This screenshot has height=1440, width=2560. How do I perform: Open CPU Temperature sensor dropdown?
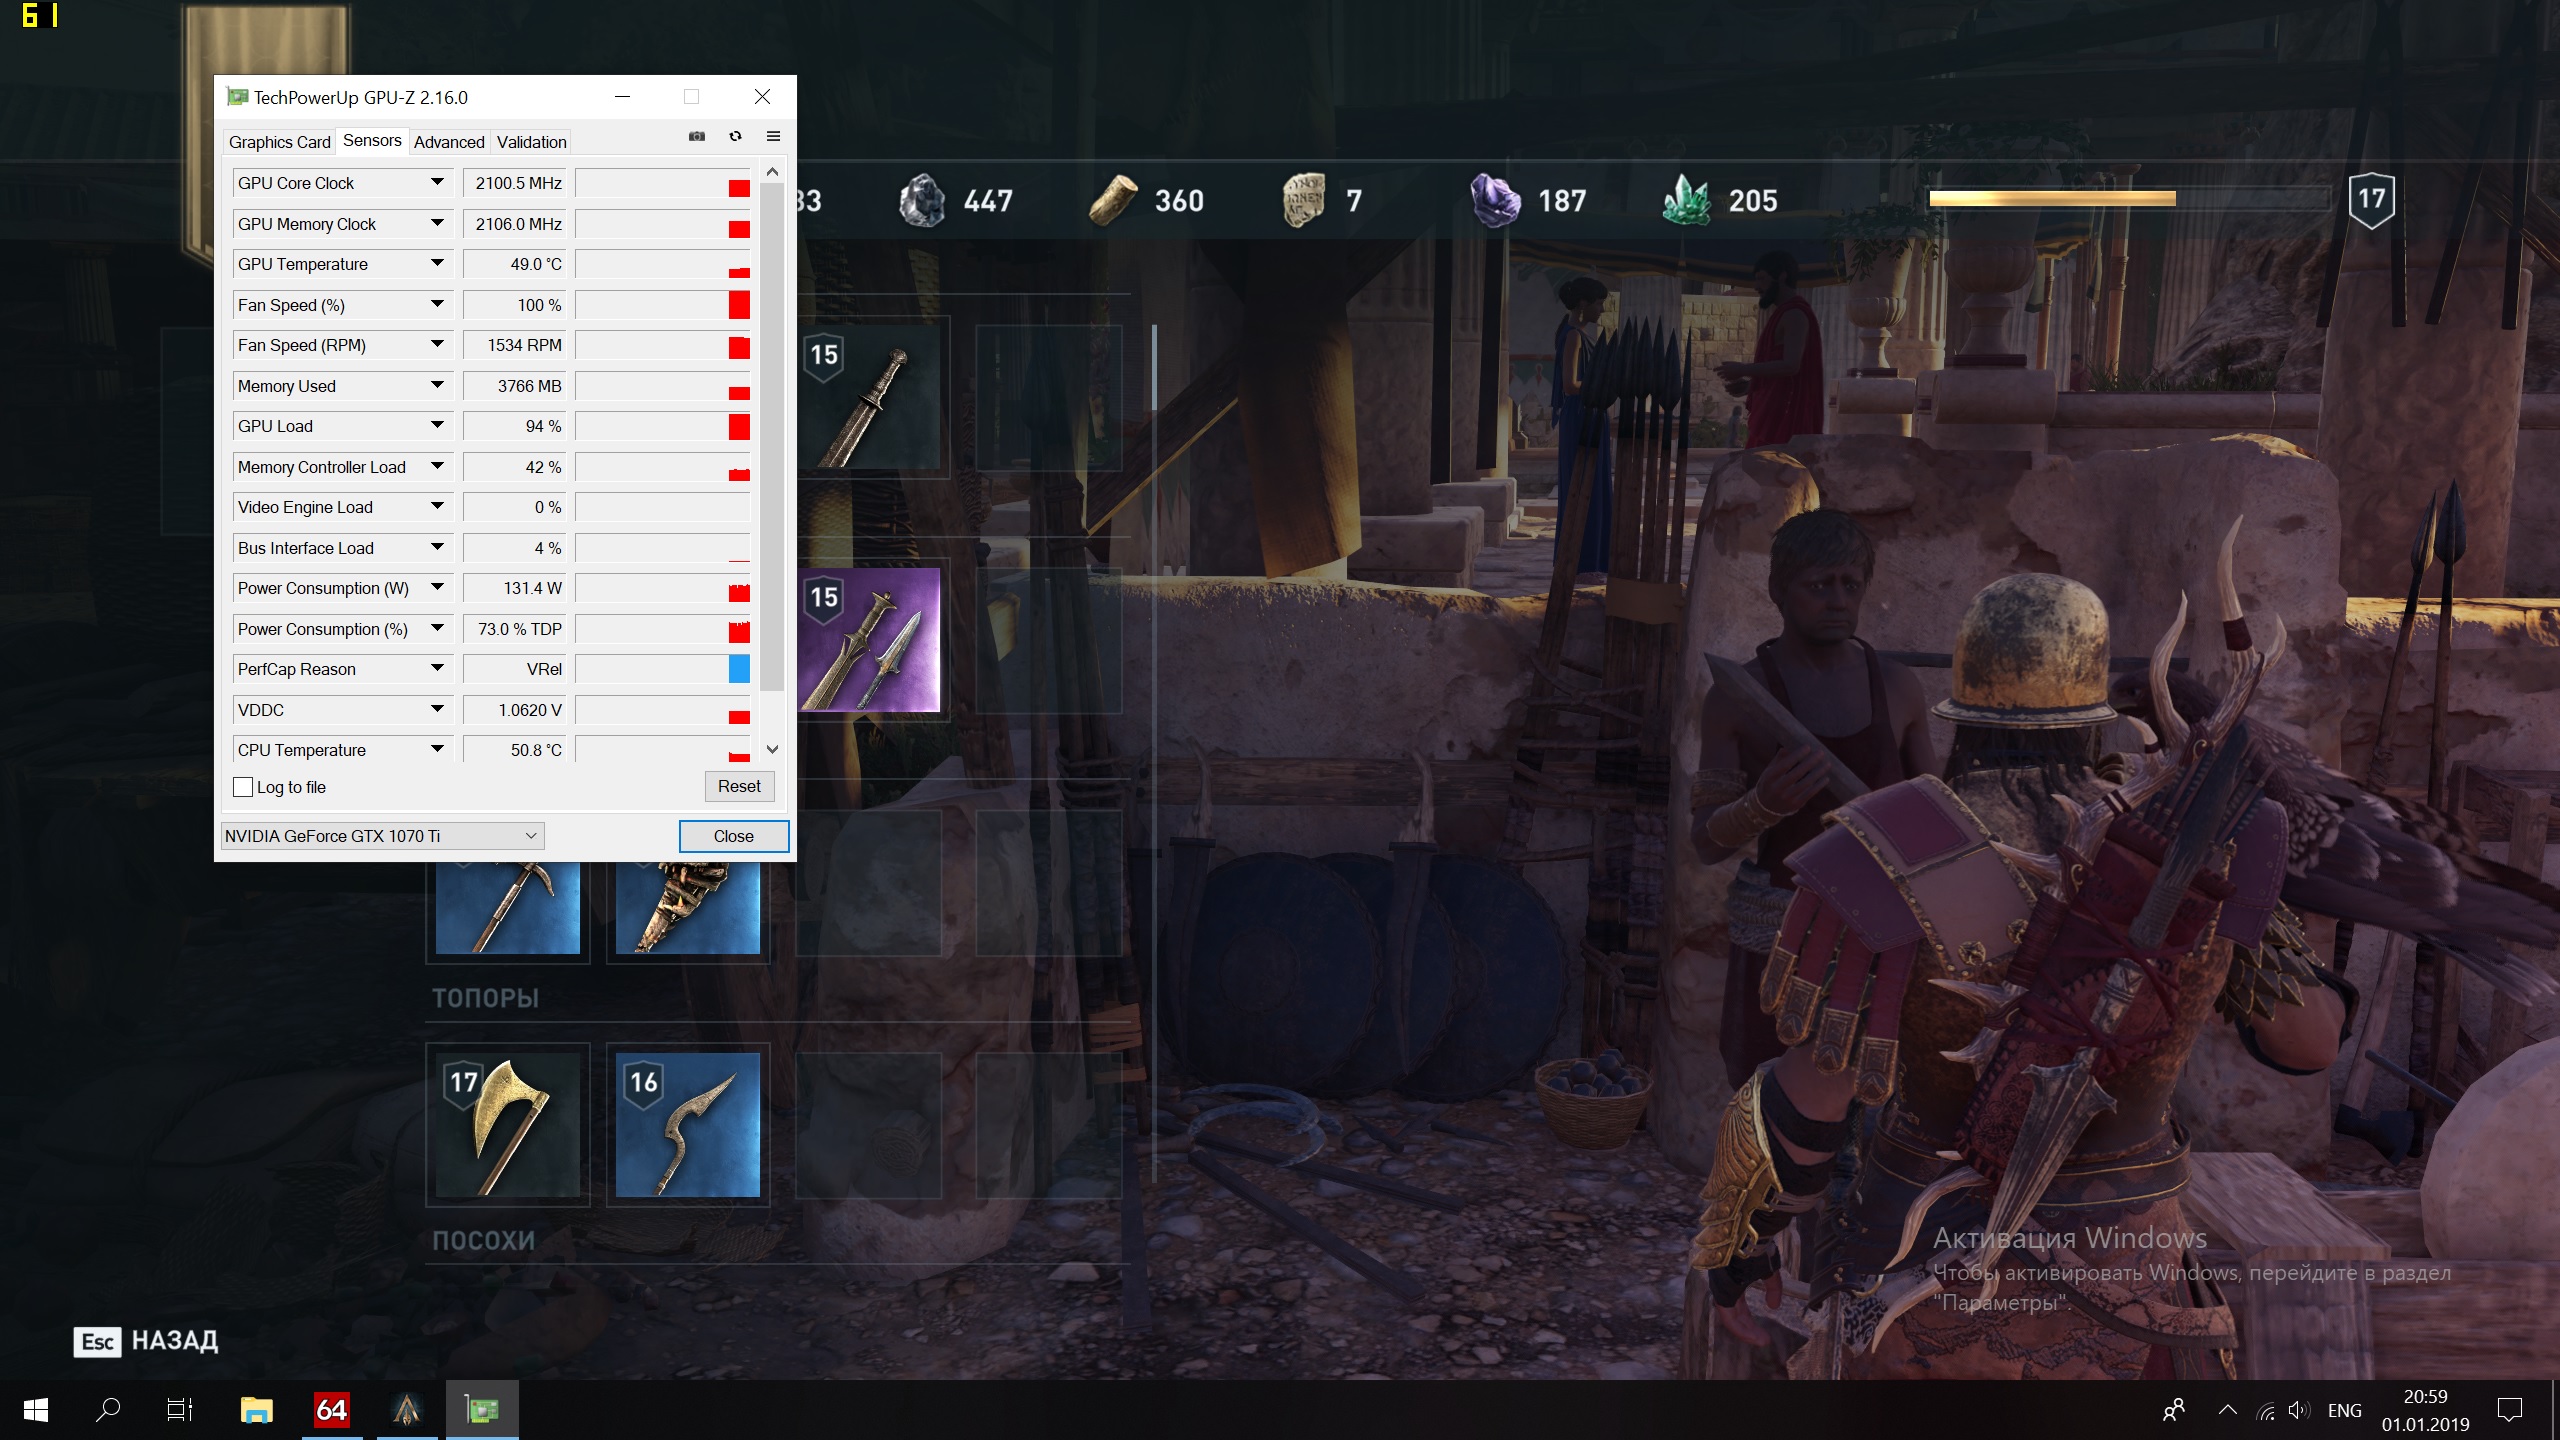click(437, 750)
